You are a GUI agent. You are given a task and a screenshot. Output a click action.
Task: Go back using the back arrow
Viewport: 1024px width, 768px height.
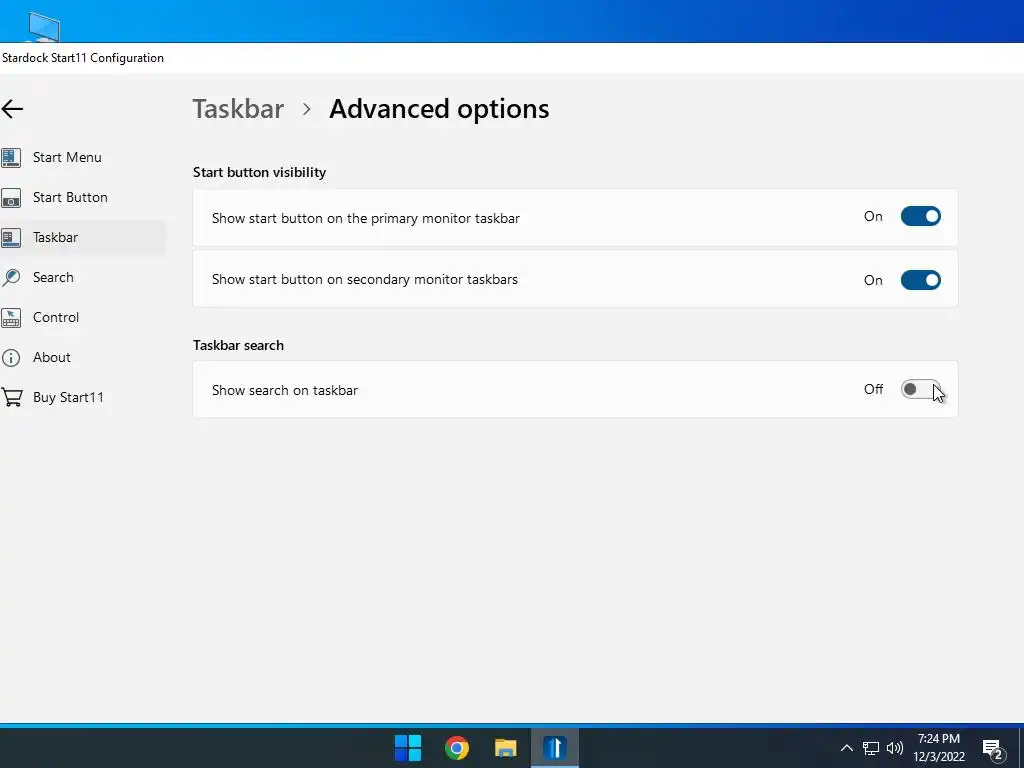point(12,109)
